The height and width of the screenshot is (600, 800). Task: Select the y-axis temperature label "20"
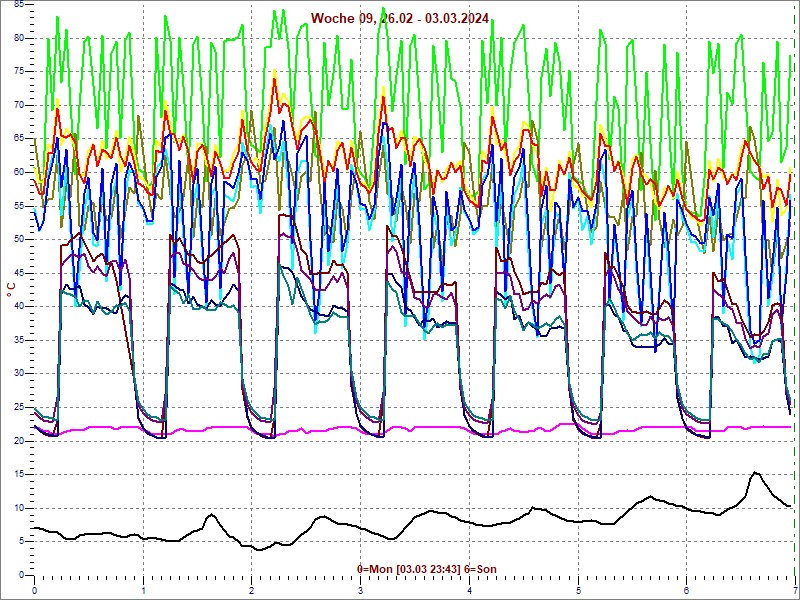[19, 441]
